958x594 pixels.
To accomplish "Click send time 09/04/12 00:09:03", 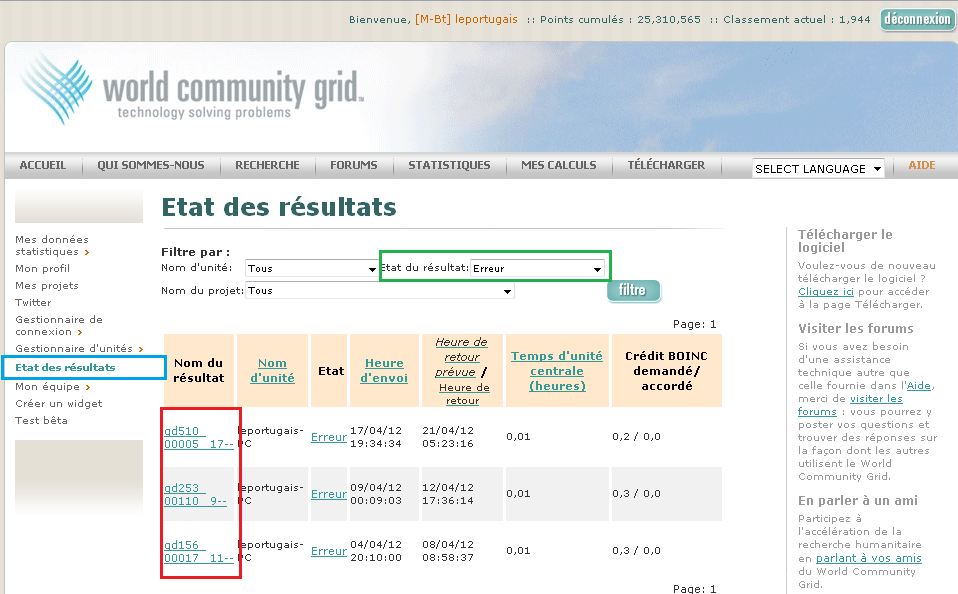I will tap(376, 494).
